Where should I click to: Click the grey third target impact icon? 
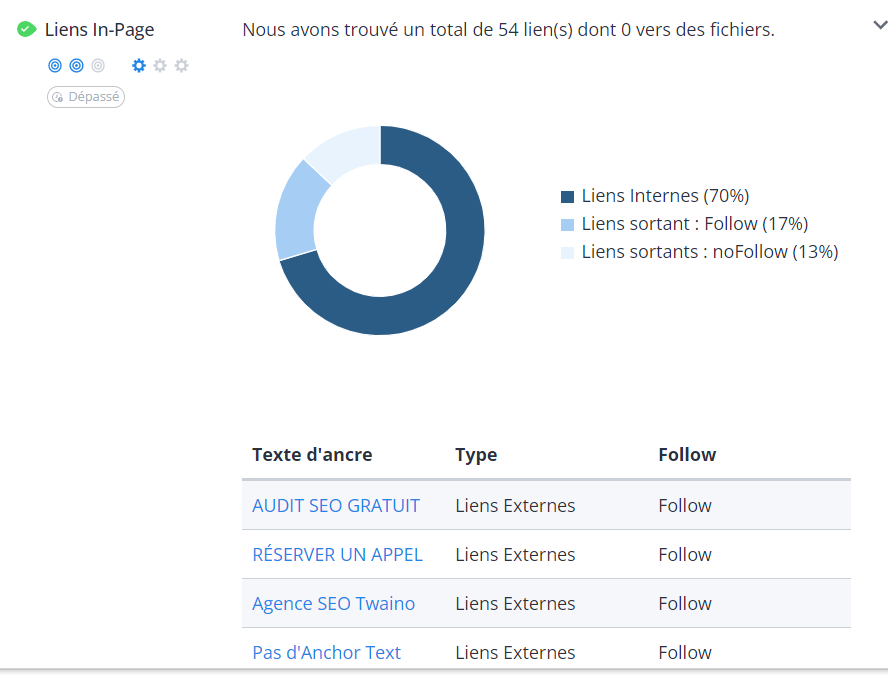click(x=98, y=66)
